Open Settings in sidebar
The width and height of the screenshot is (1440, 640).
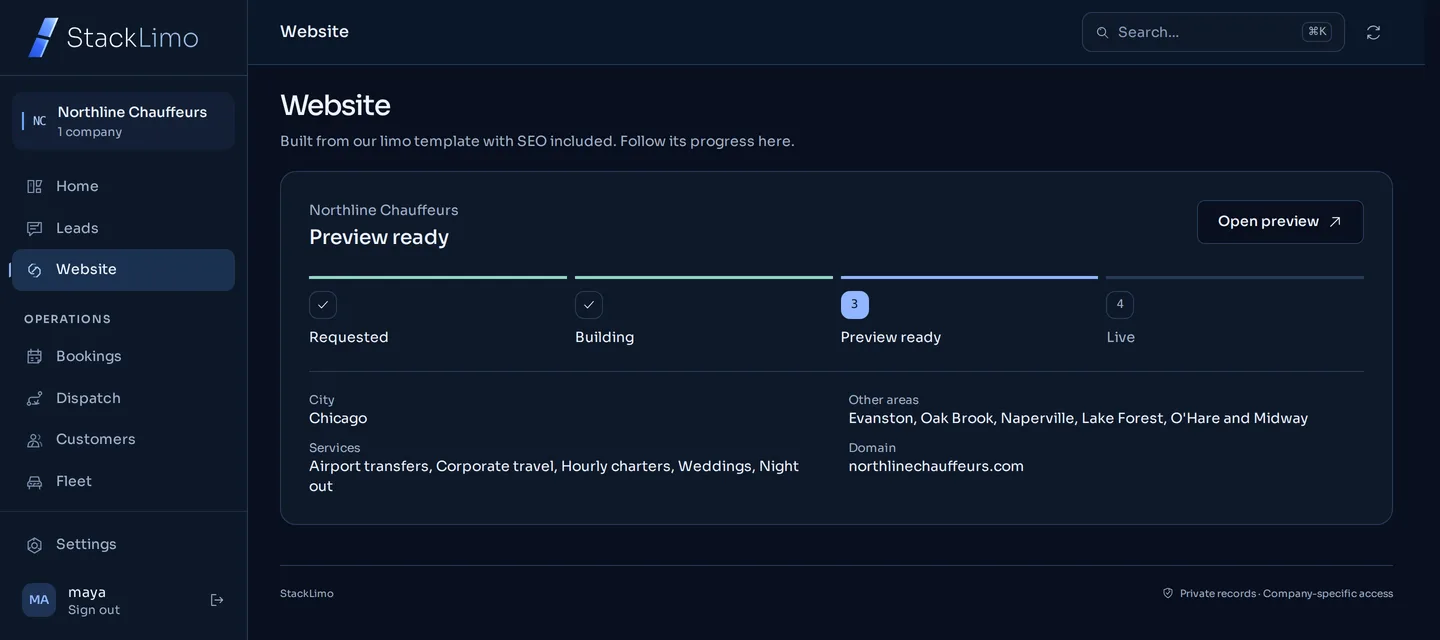tap(123, 545)
